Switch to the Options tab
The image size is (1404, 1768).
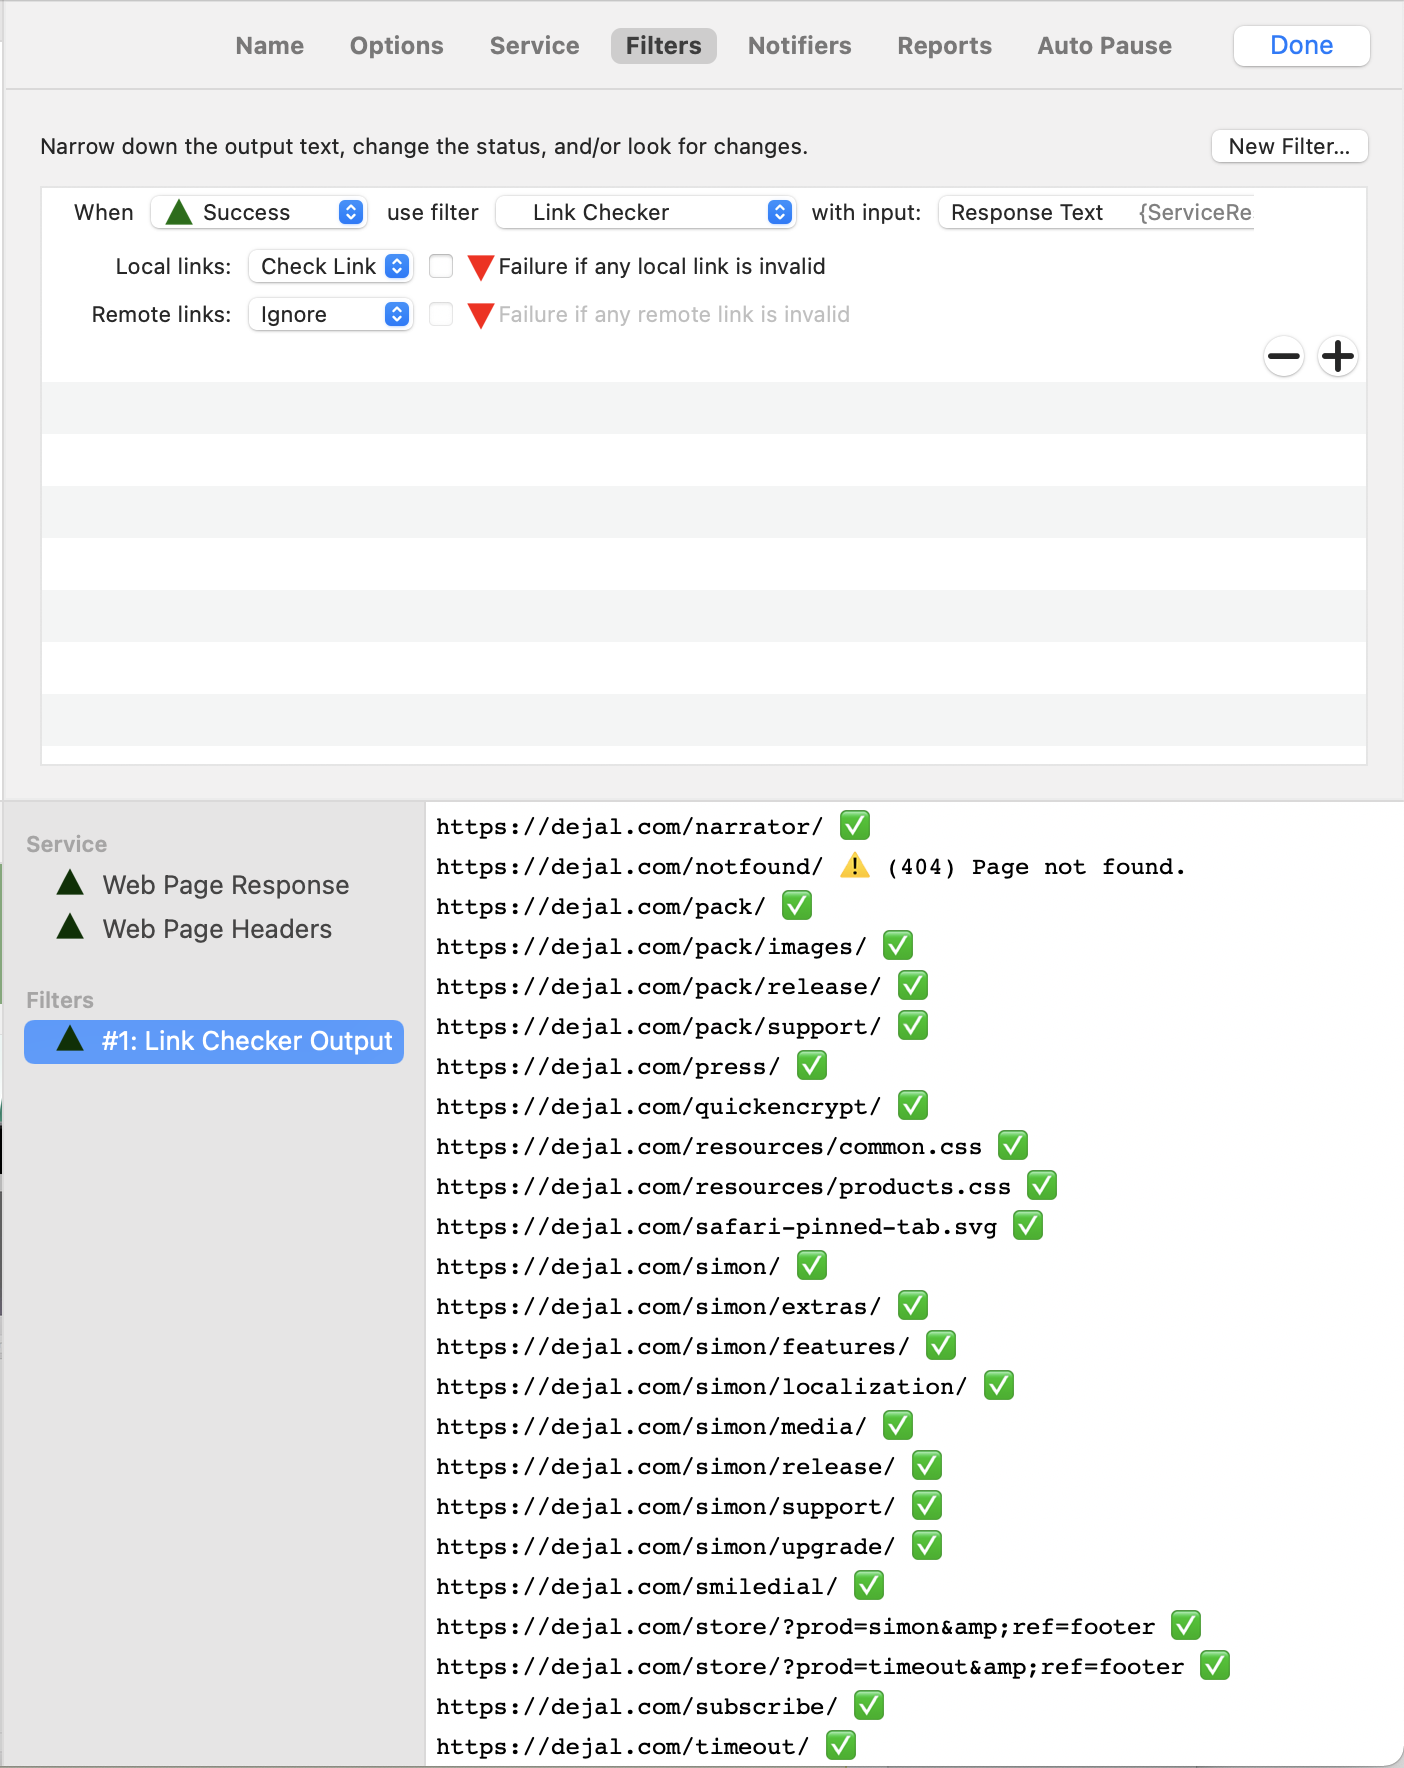click(397, 46)
